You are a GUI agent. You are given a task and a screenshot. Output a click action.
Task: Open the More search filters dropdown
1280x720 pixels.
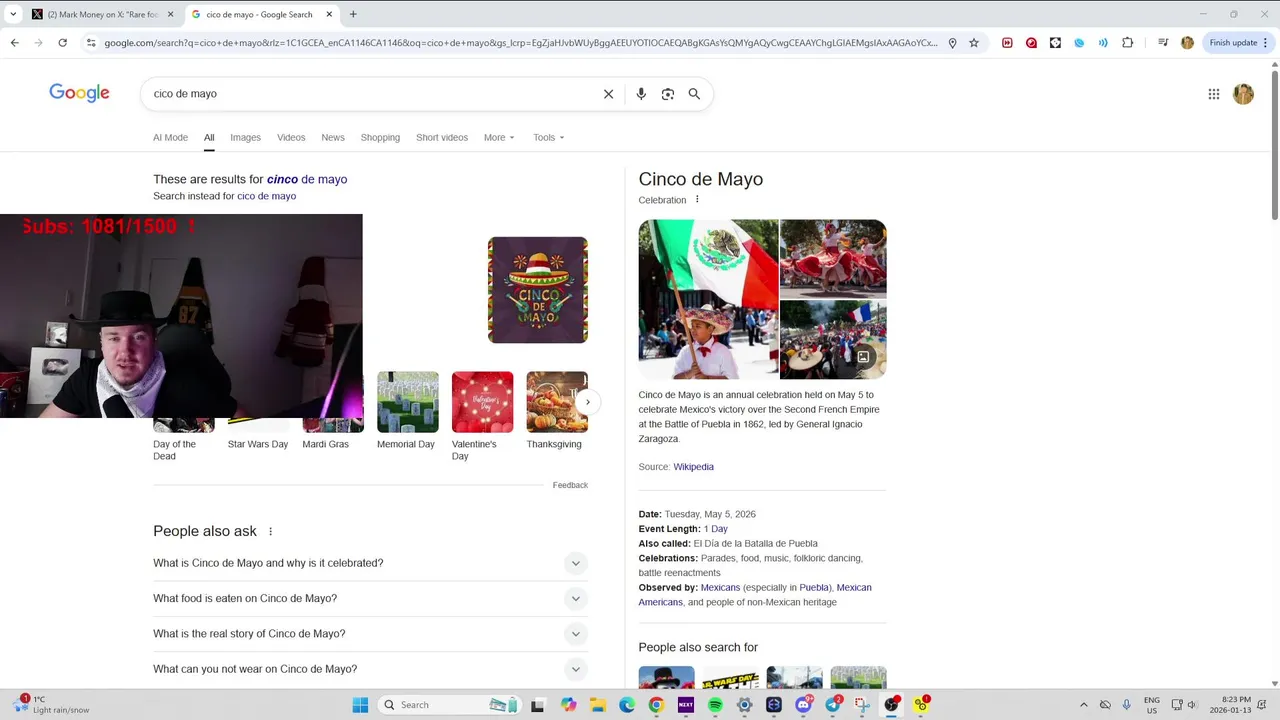click(x=499, y=137)
